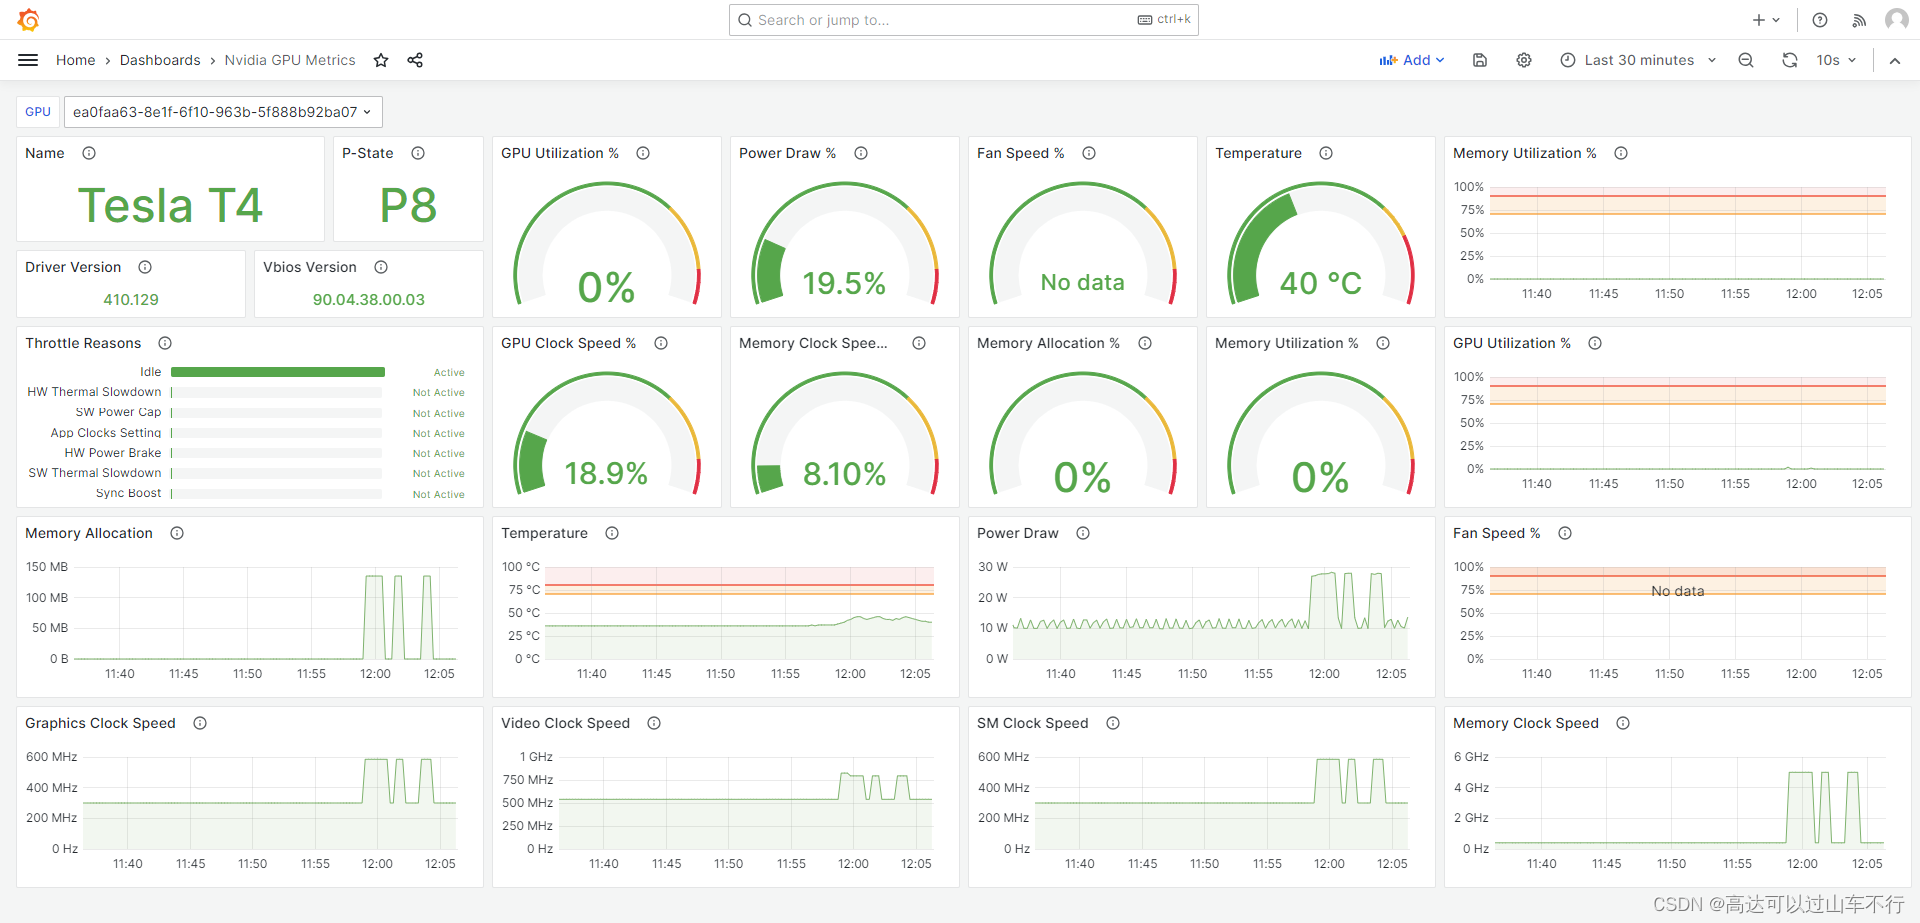Open the Memory Clock Spee... gauge title menu
1920x923 pixels.
tap(813, 343)
